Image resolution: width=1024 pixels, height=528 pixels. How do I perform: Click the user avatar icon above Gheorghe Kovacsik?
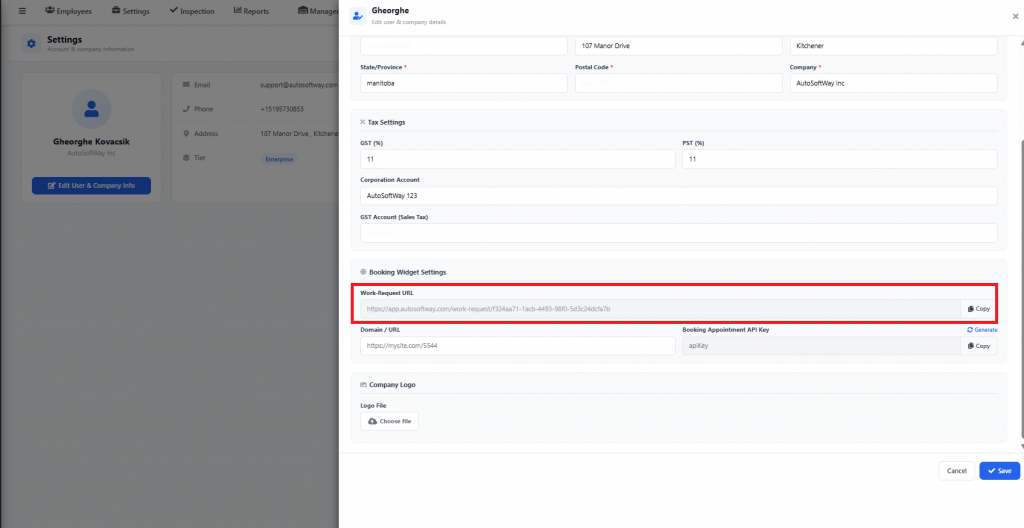[91, 108]
